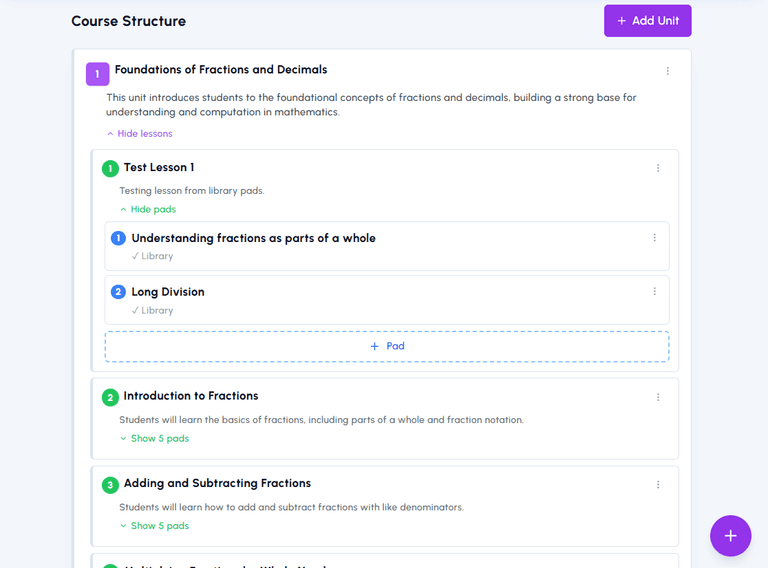Click green badge 3 for Adding and Subtracting

(x=110, y=485)
